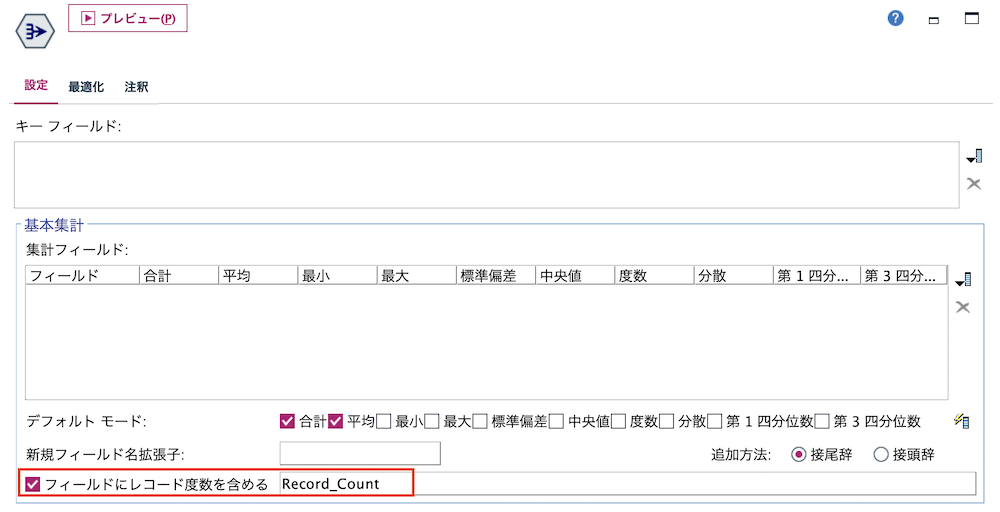Open field picker for 集計フィールド table
Image resolution: width=1000 pixels, height=512 pixels.
963,279
